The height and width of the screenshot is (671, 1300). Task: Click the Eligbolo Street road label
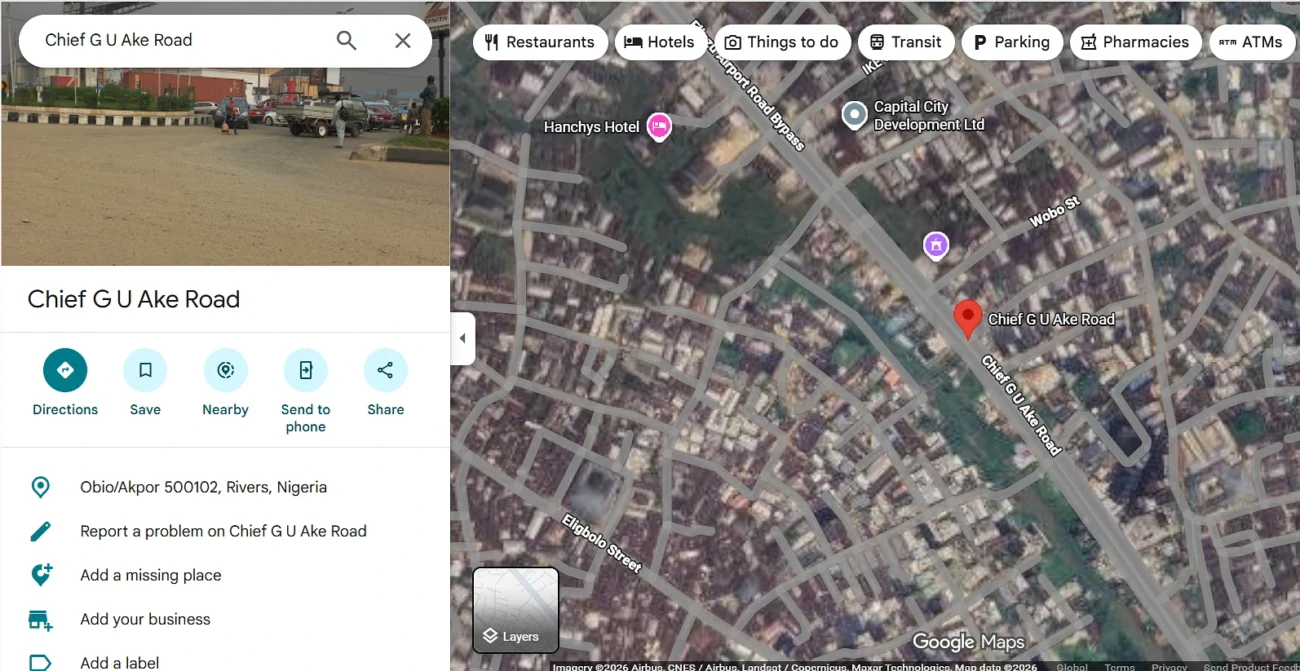pyautogui.click(x=601, y=543)
